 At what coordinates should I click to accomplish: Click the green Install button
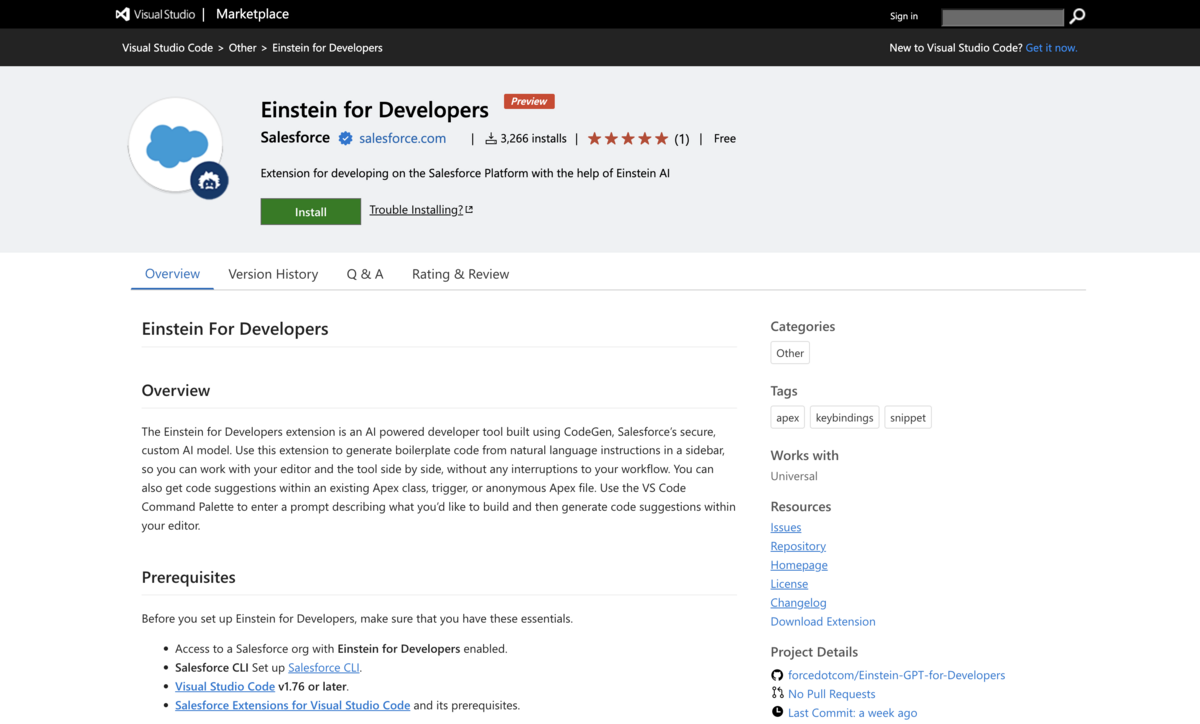coord(310,211)
